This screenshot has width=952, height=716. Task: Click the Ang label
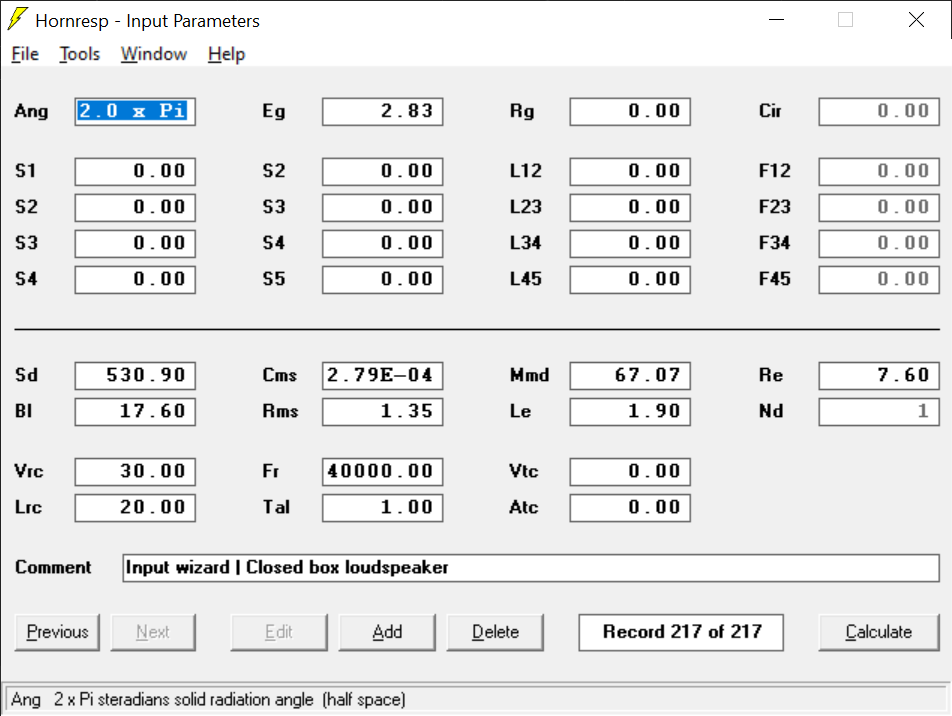point(31,112)
